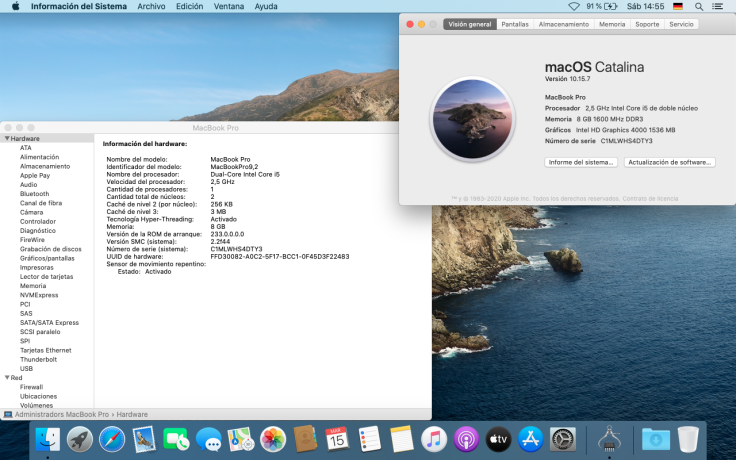Open FaceTime from the Dock
Screen dimensions: 736x460
(176, 439)
